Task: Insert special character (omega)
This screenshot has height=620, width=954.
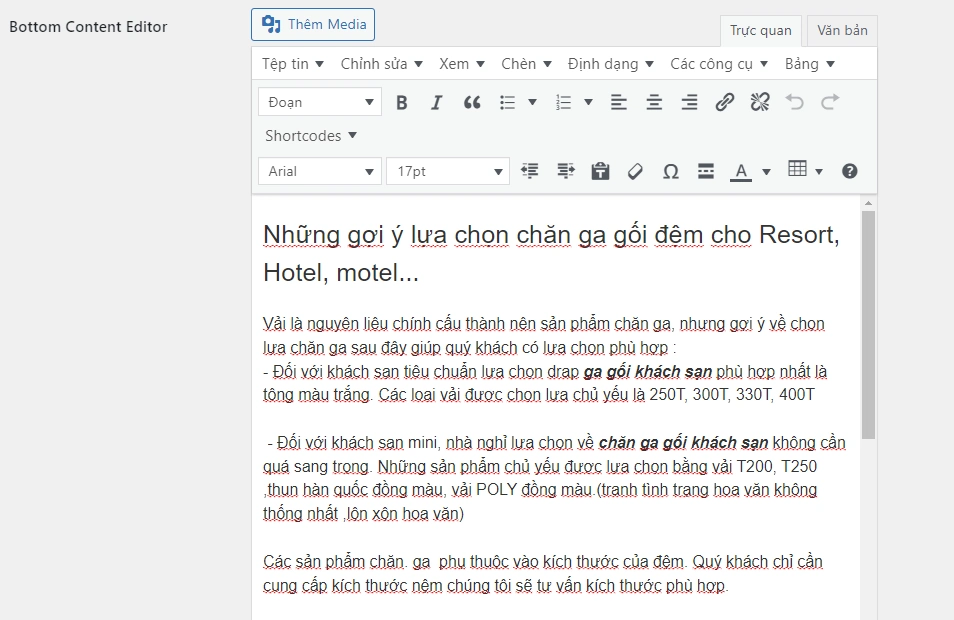Action: (x=670, y=171)
